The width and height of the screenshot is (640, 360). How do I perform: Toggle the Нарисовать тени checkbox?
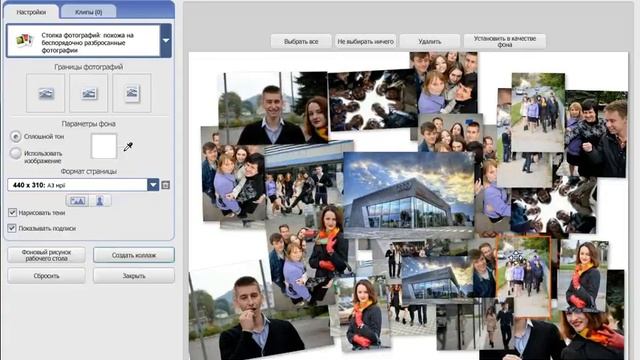(12, 213)
